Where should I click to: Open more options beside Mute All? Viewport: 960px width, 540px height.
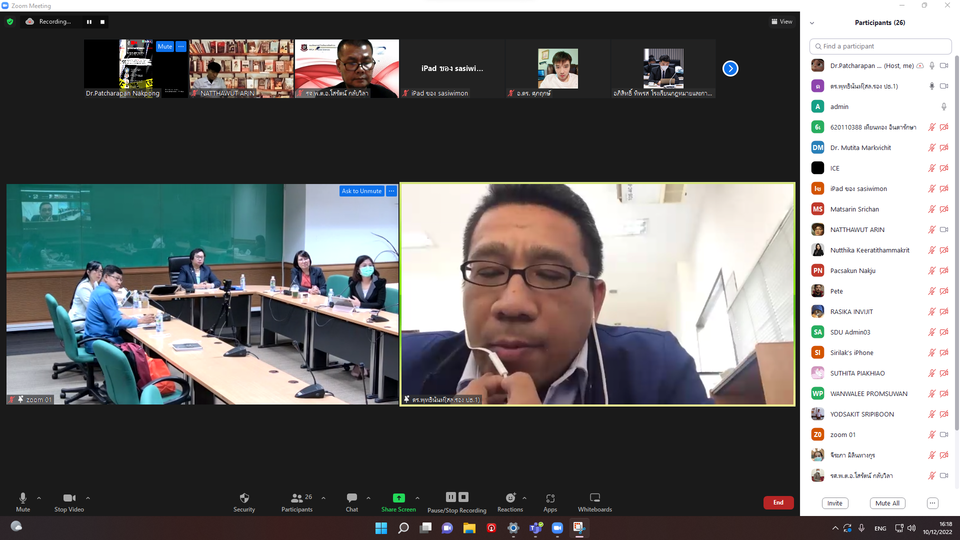tap(932, 503)
